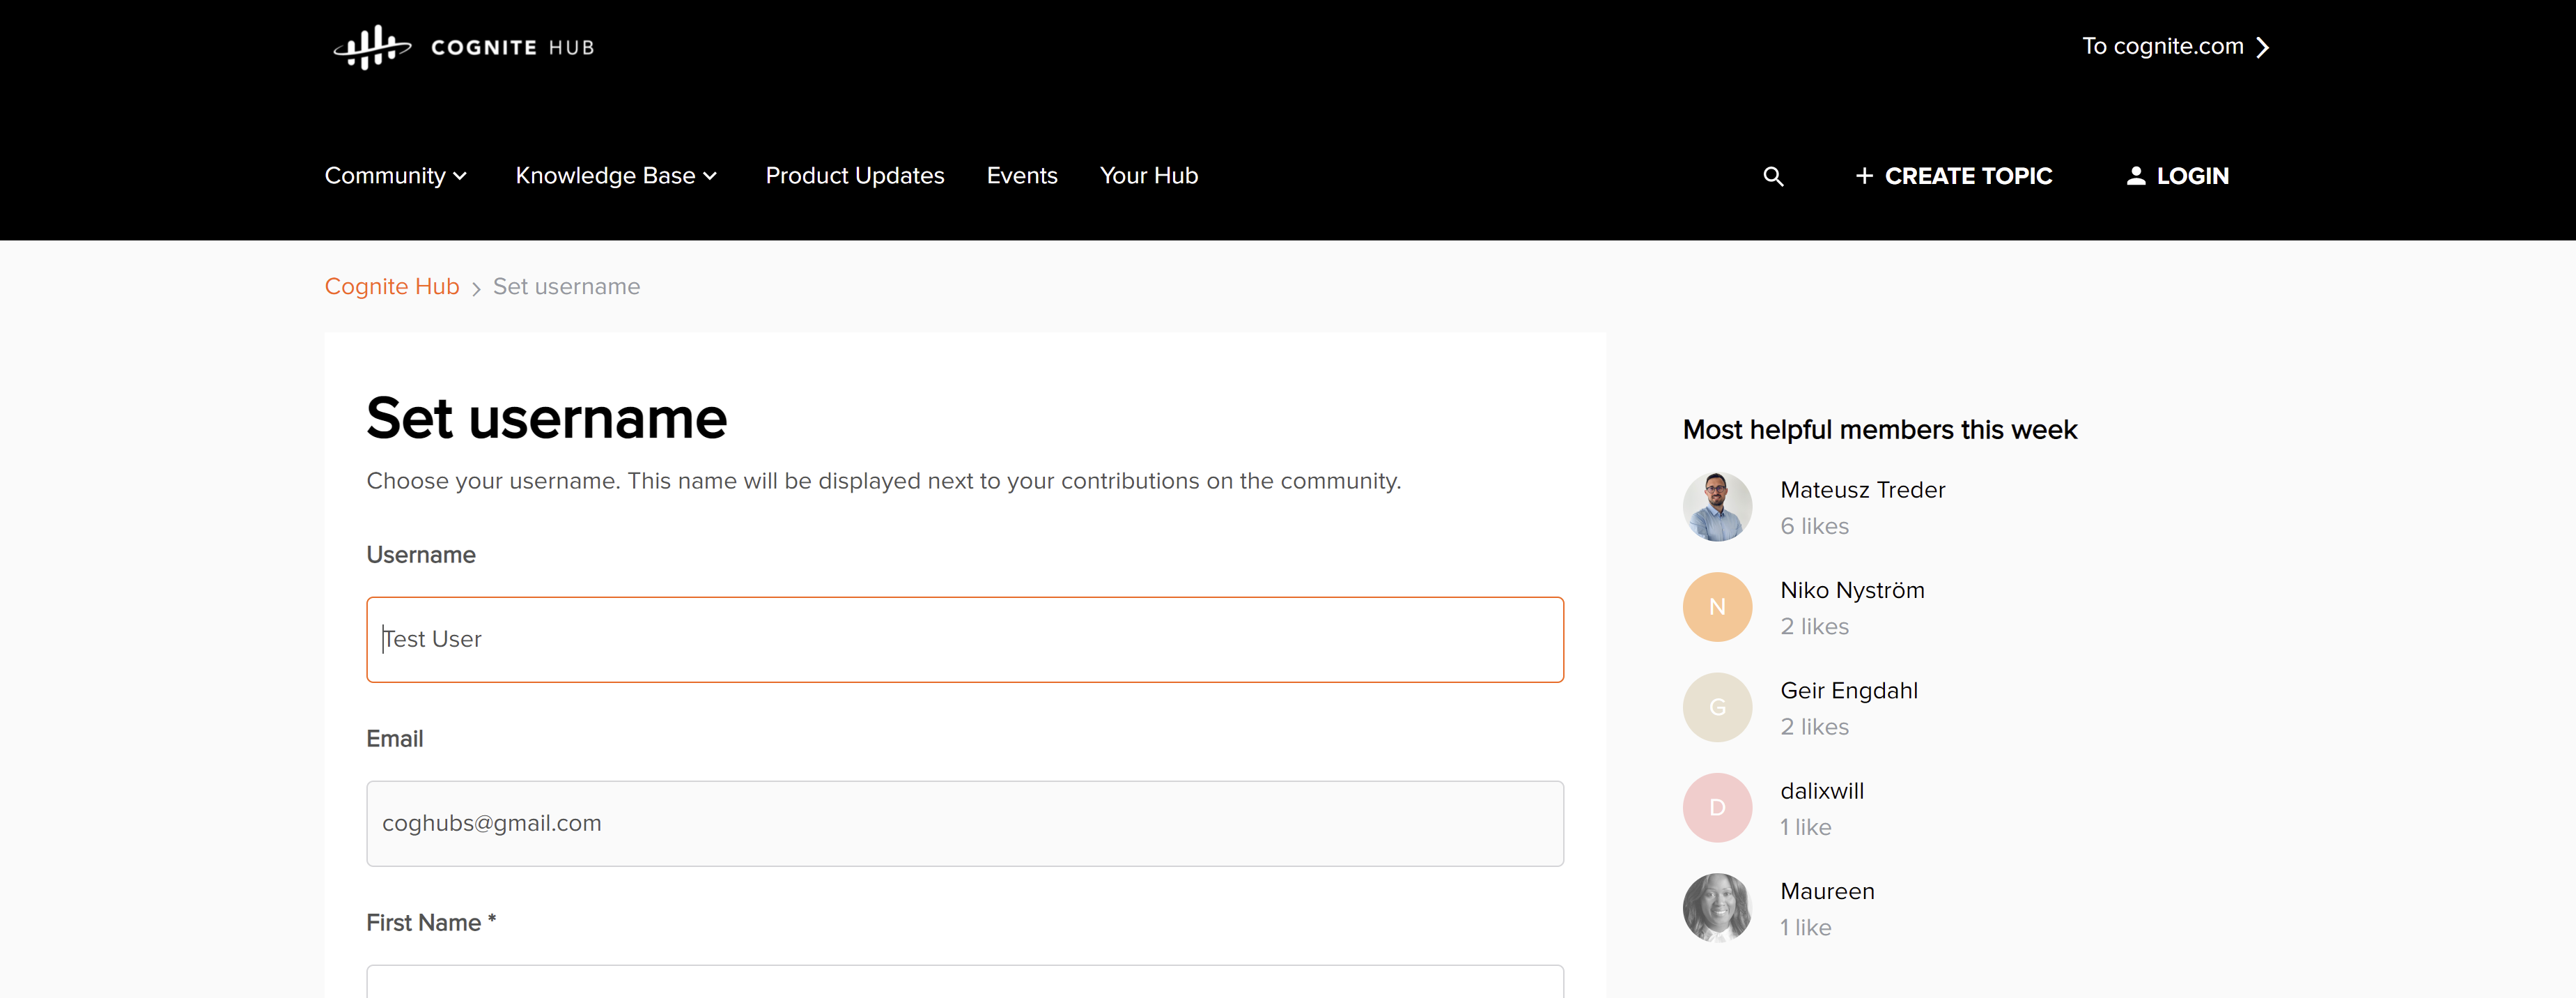
Task: Follow the Cognite Hub breadcrumb link
Action: point(391,287)
